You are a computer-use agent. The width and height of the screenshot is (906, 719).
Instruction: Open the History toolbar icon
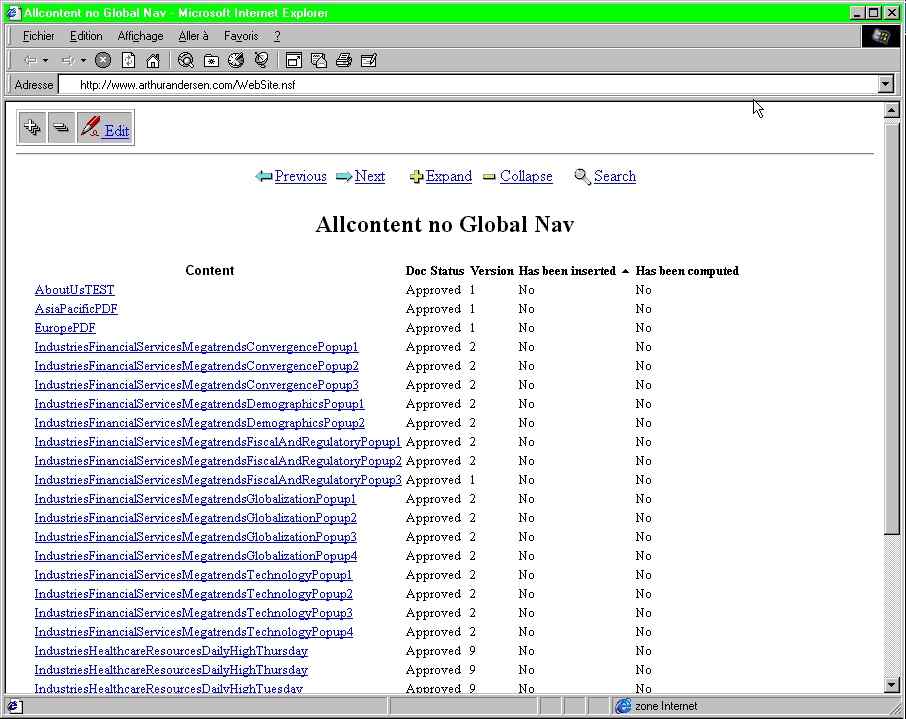click(x=236, y=60)
